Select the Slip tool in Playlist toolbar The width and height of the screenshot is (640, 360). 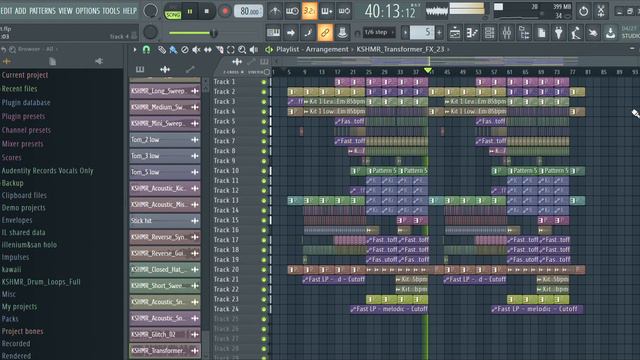point(208,50)
